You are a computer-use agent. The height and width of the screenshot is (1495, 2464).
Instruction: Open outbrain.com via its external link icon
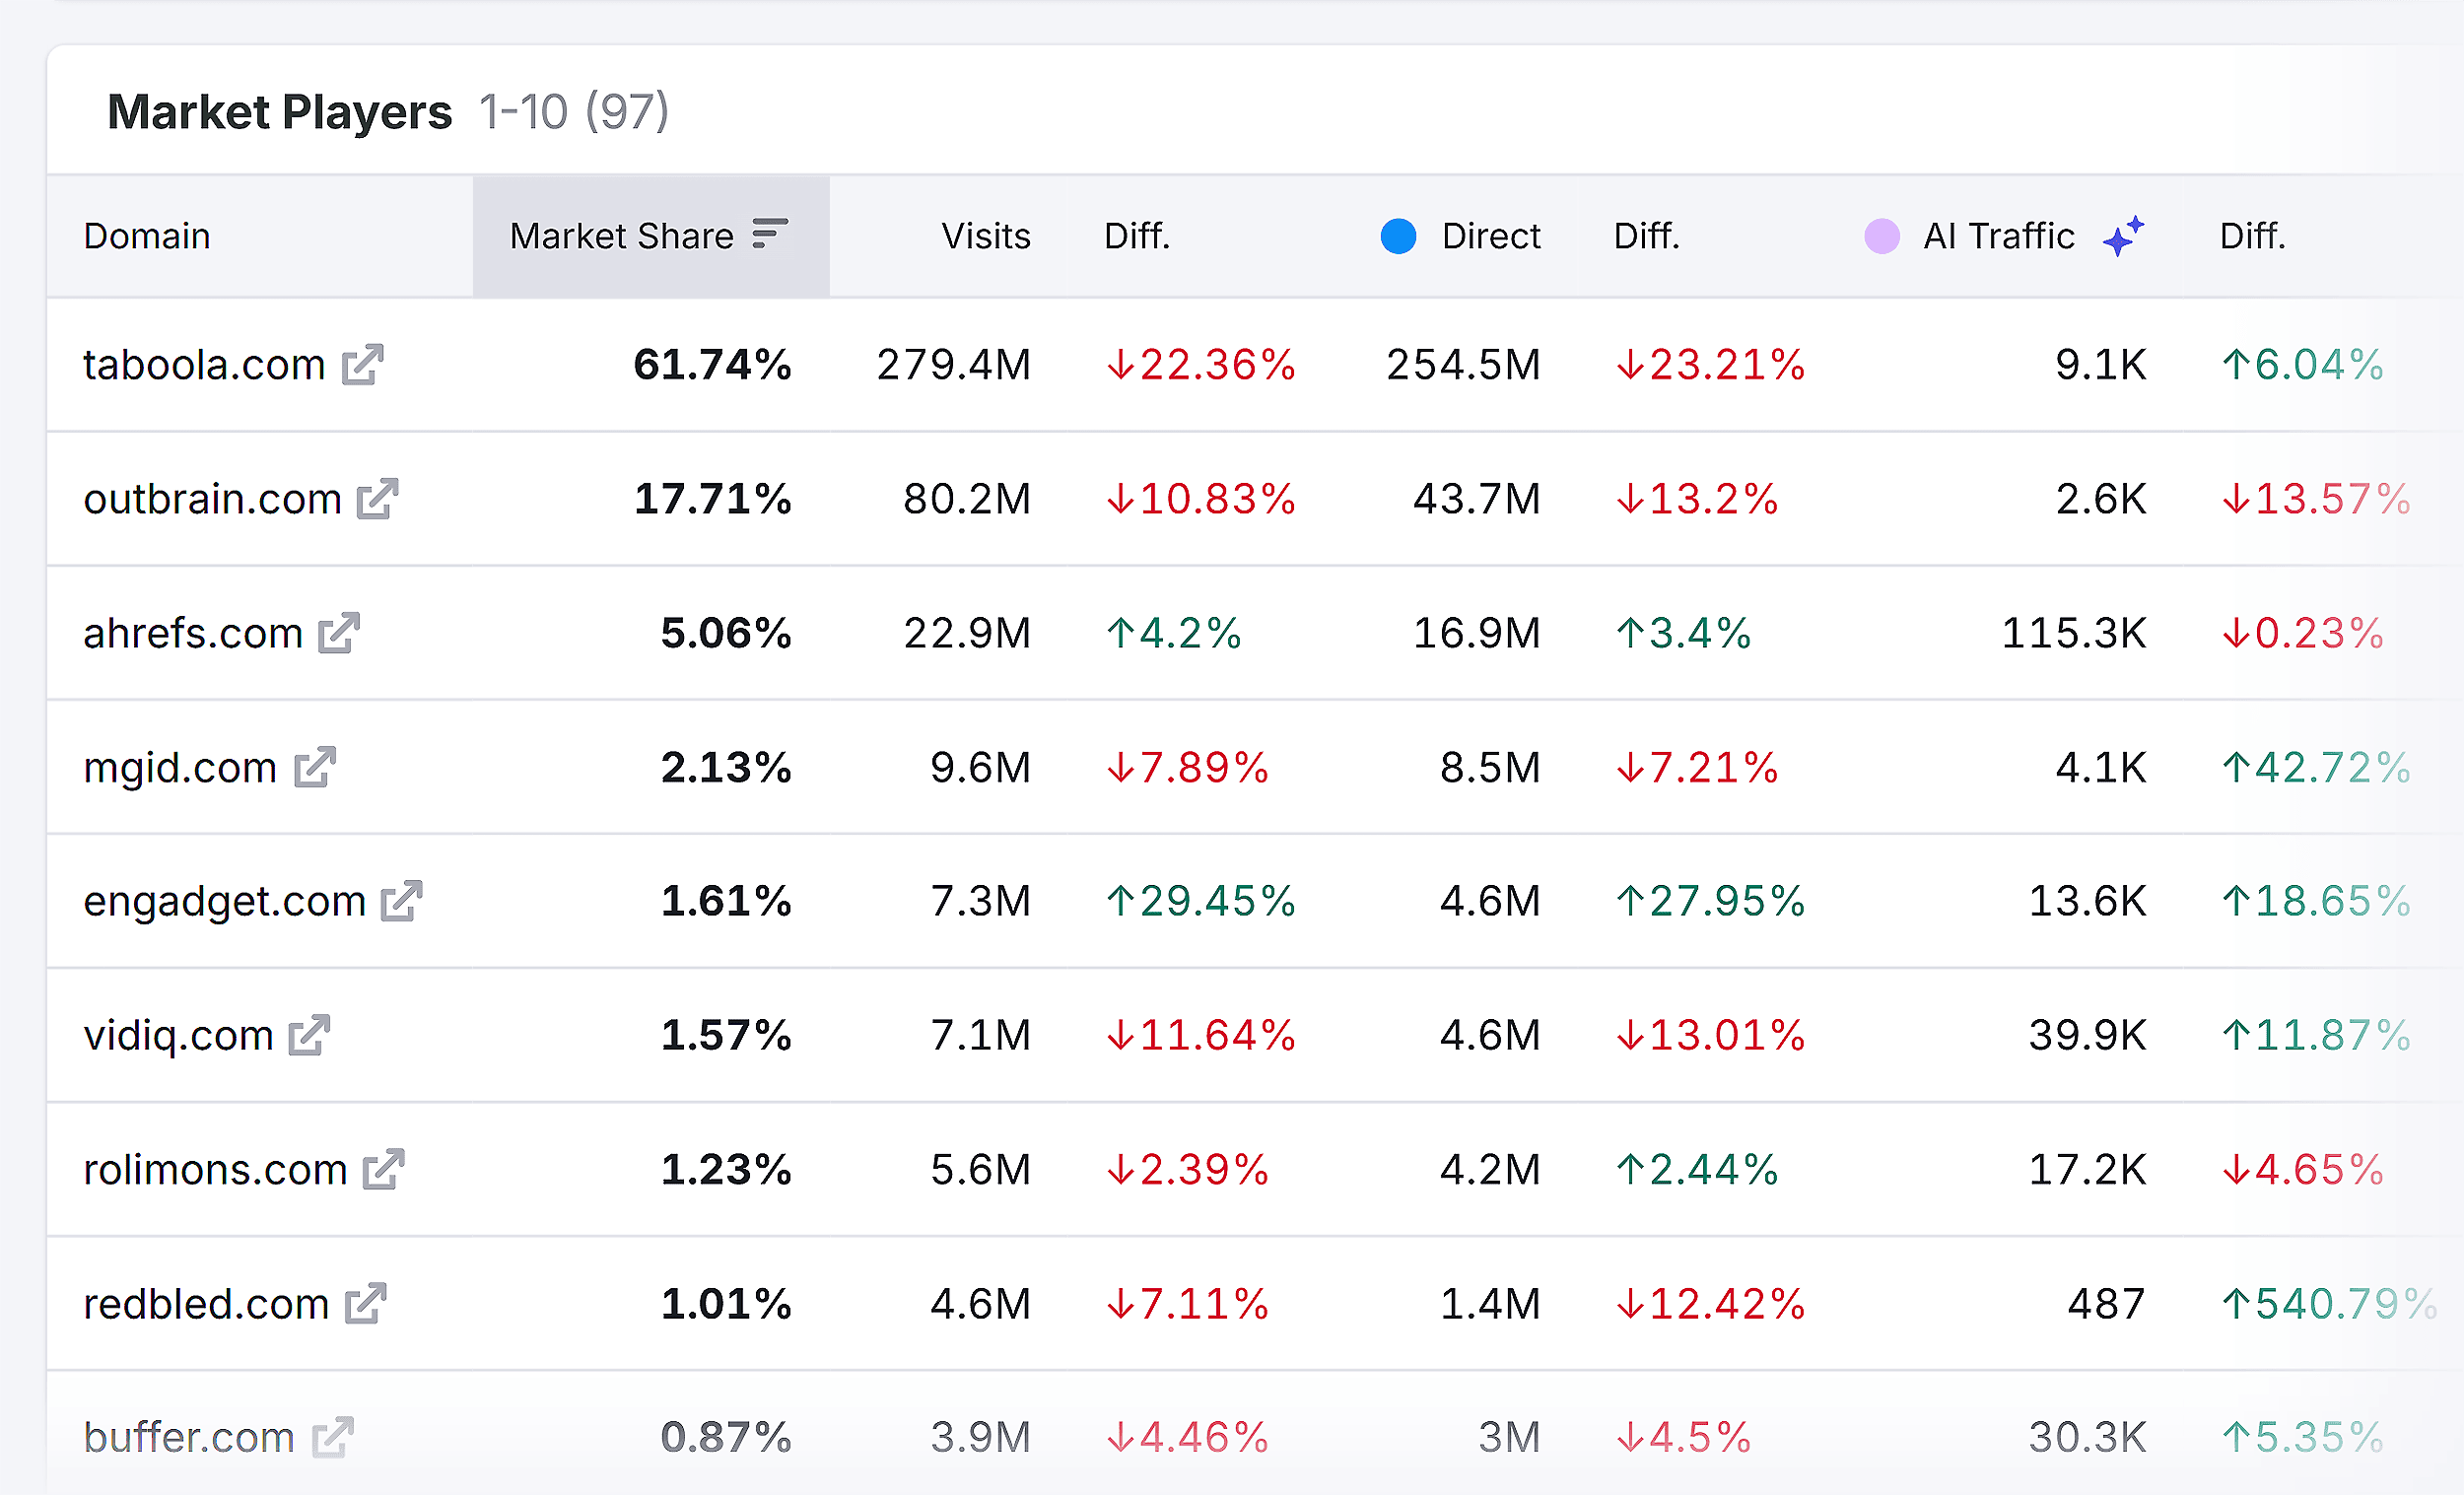pyautogui.click(x=380, y=500)
